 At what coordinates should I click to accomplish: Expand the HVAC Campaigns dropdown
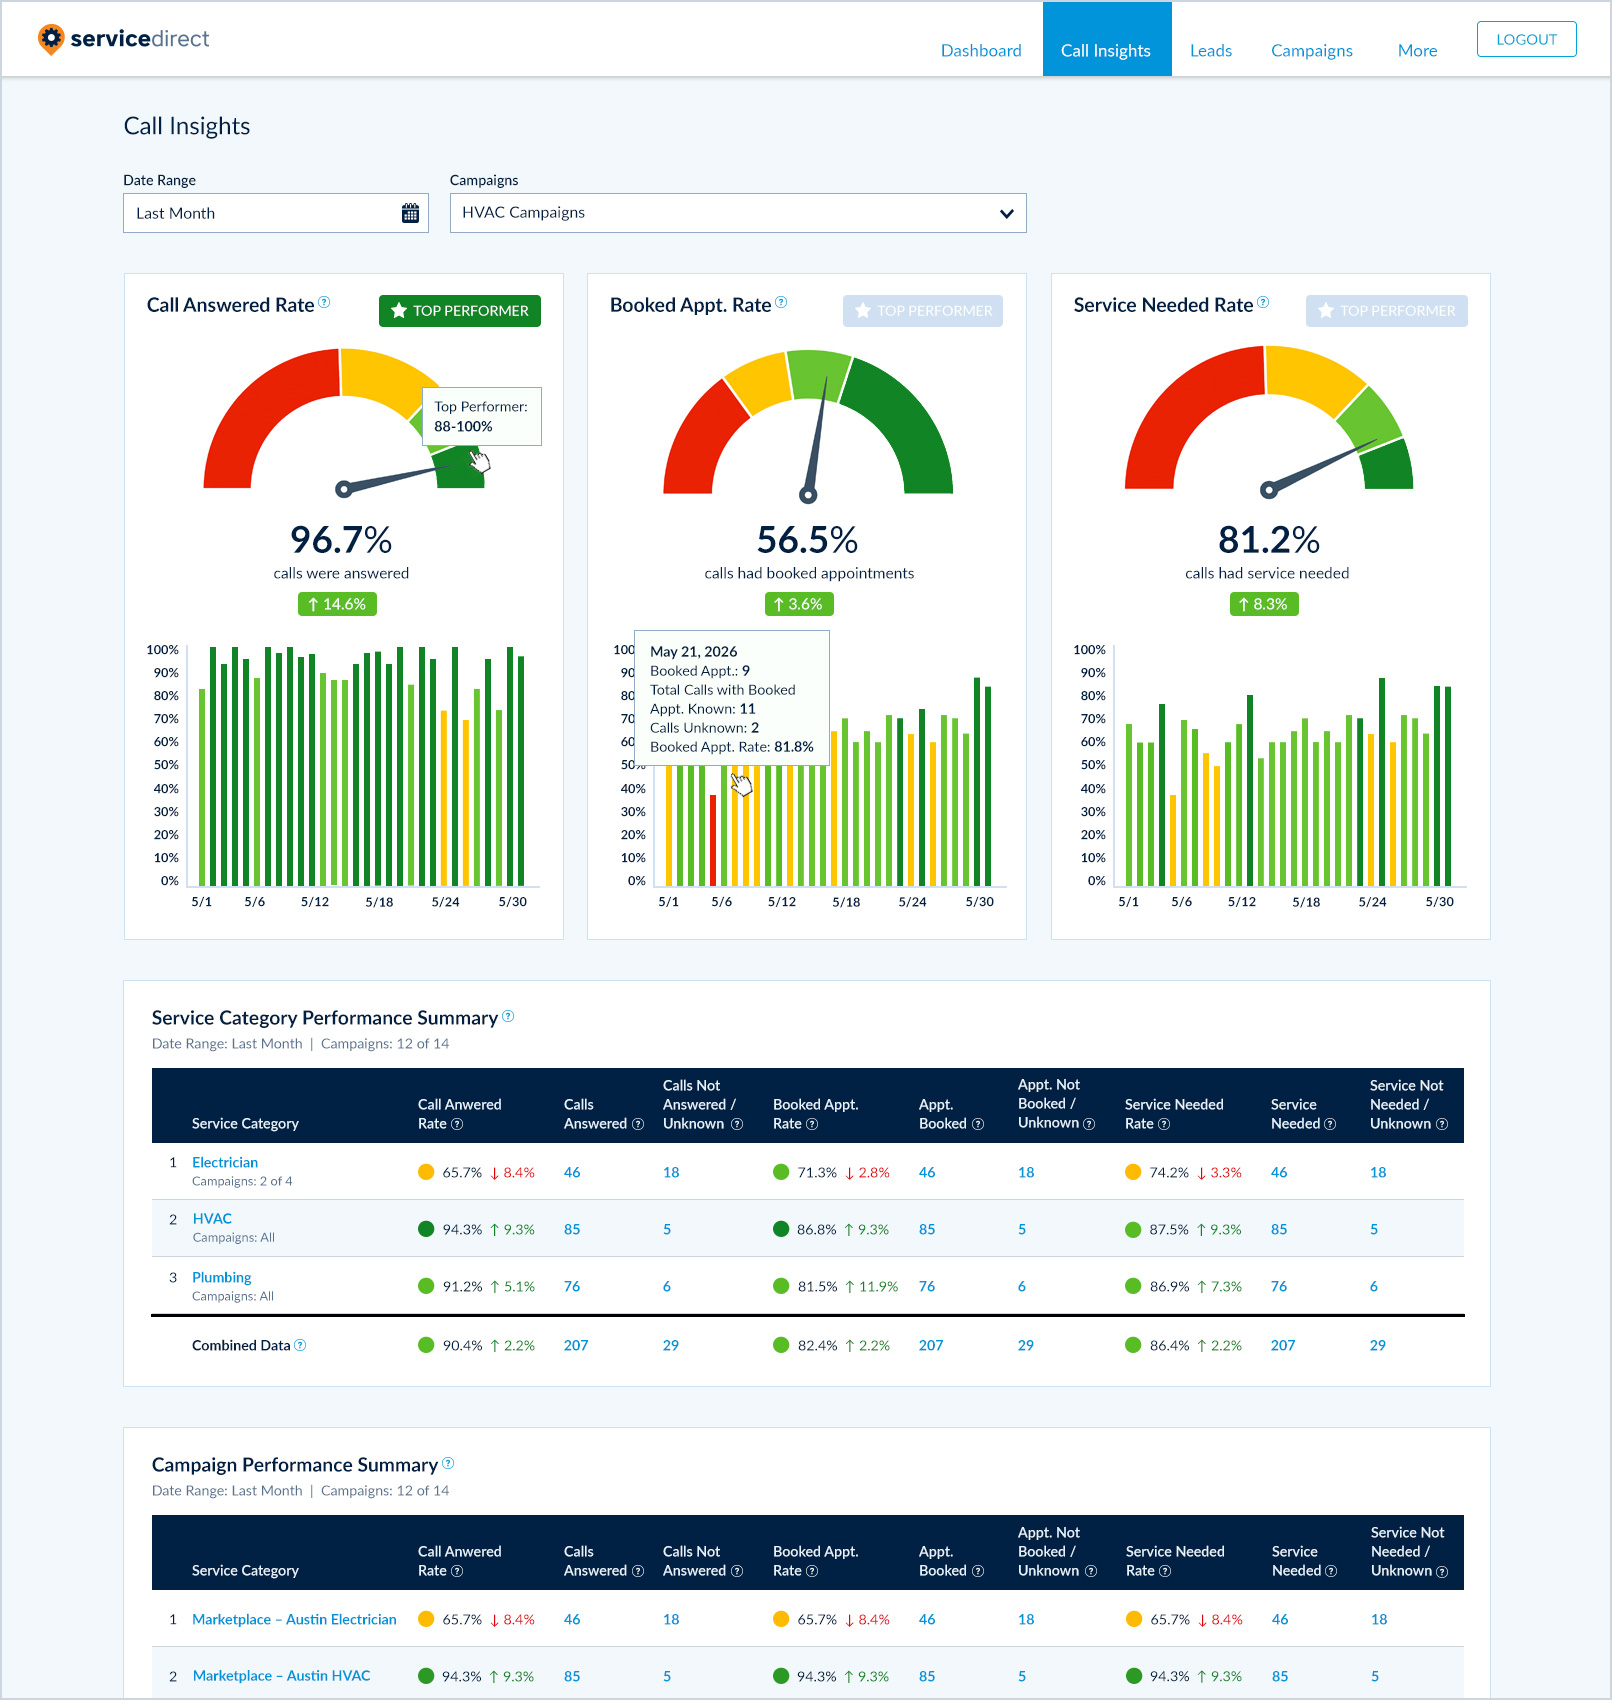(x=738, y=213)
